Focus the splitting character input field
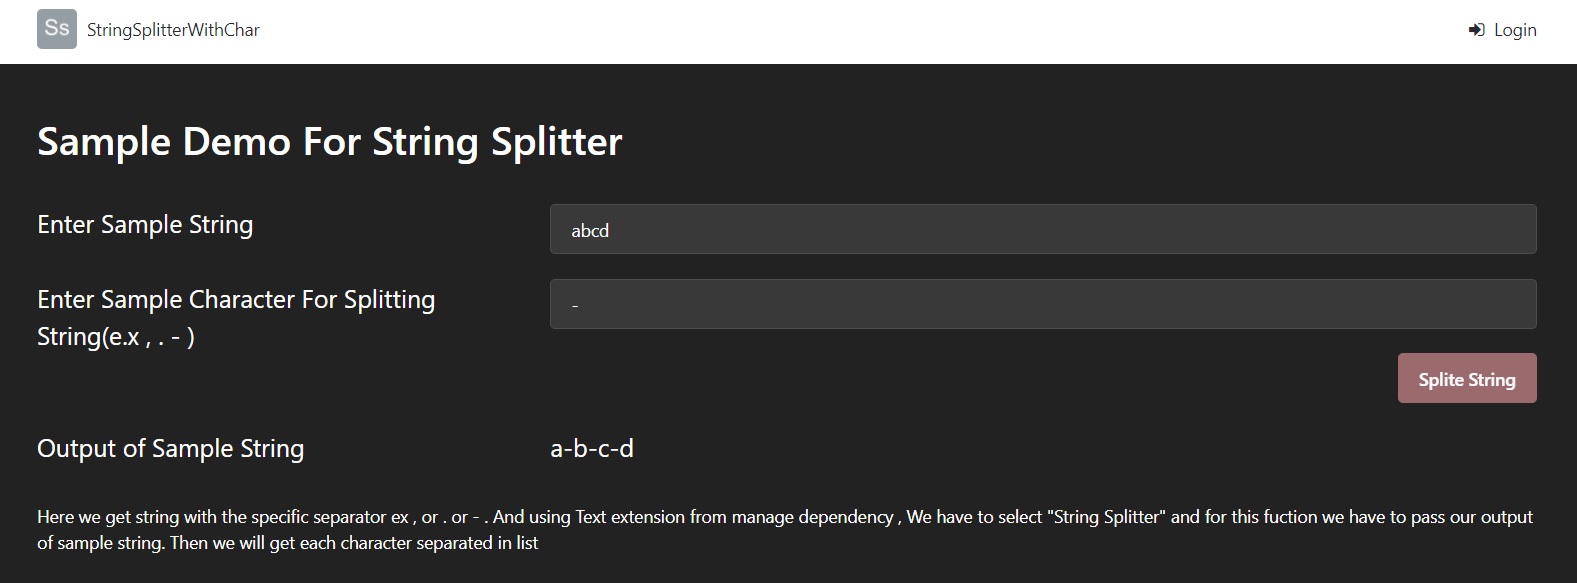The image size is (1577, 583). 1042,304
